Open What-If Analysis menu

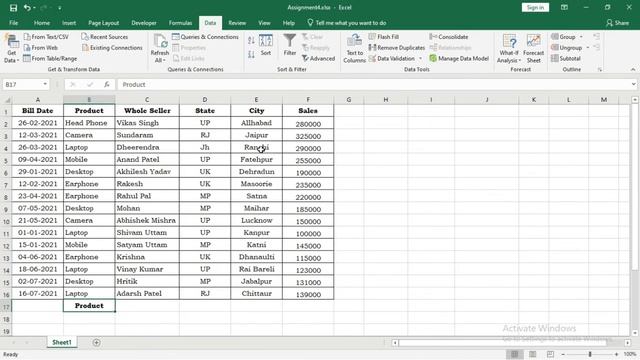(x=509, y=48)
